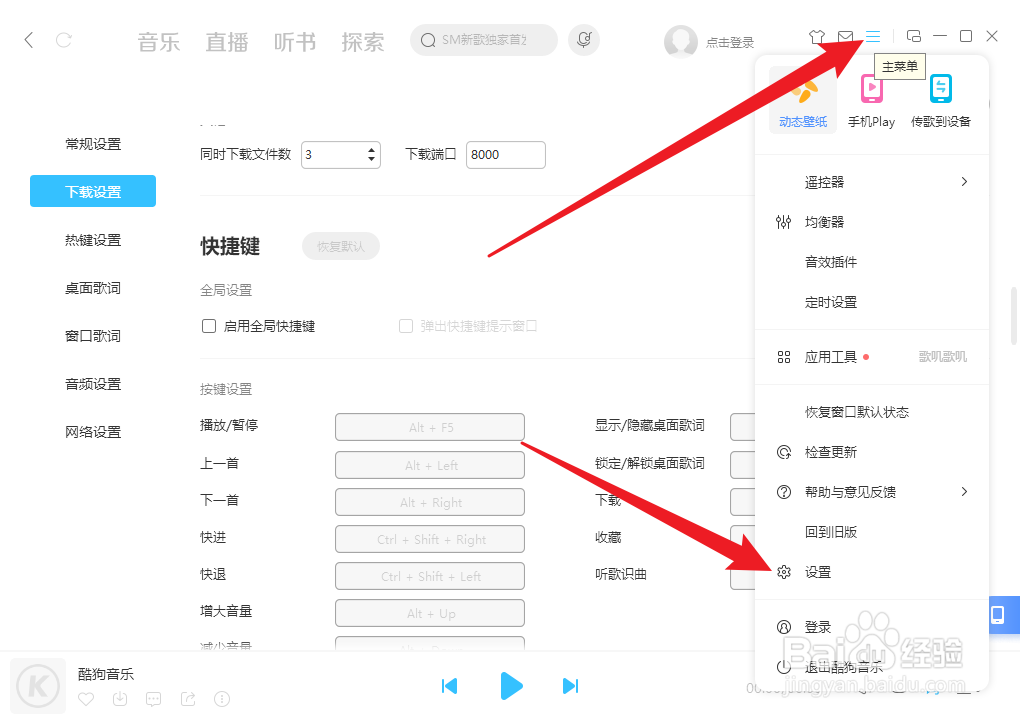1020x720 pixels.
Task: Click the equalizer sliders icon
Action: [784, 222]
